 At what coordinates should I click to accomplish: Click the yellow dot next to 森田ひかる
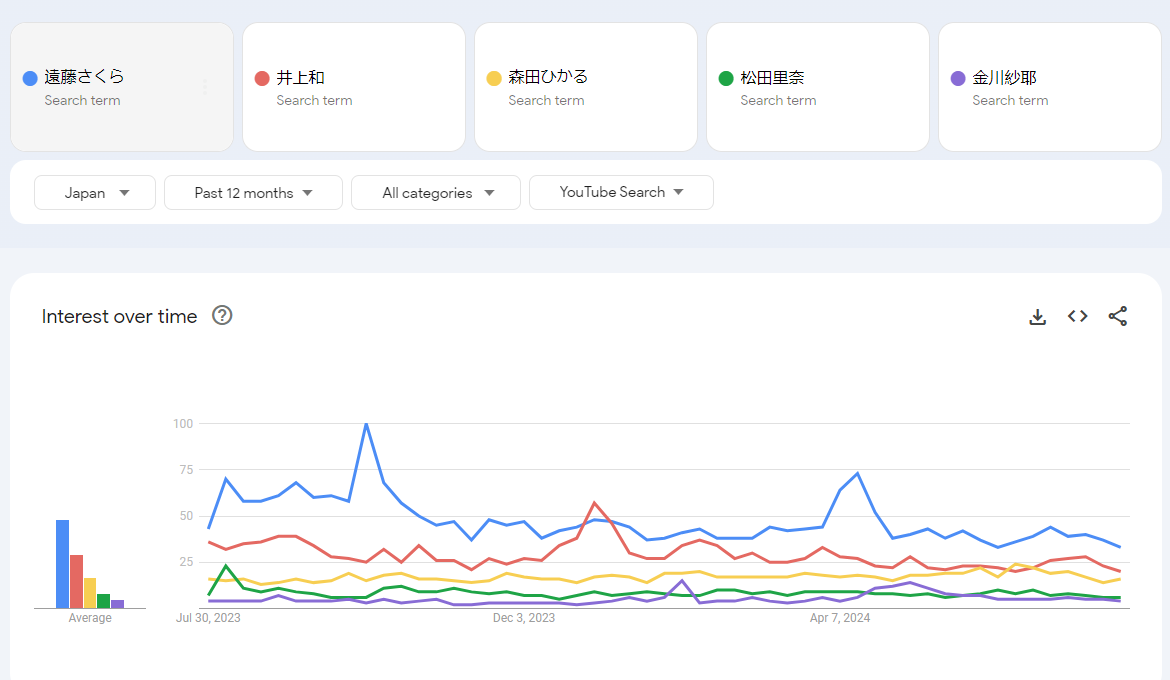pos(494,78)
